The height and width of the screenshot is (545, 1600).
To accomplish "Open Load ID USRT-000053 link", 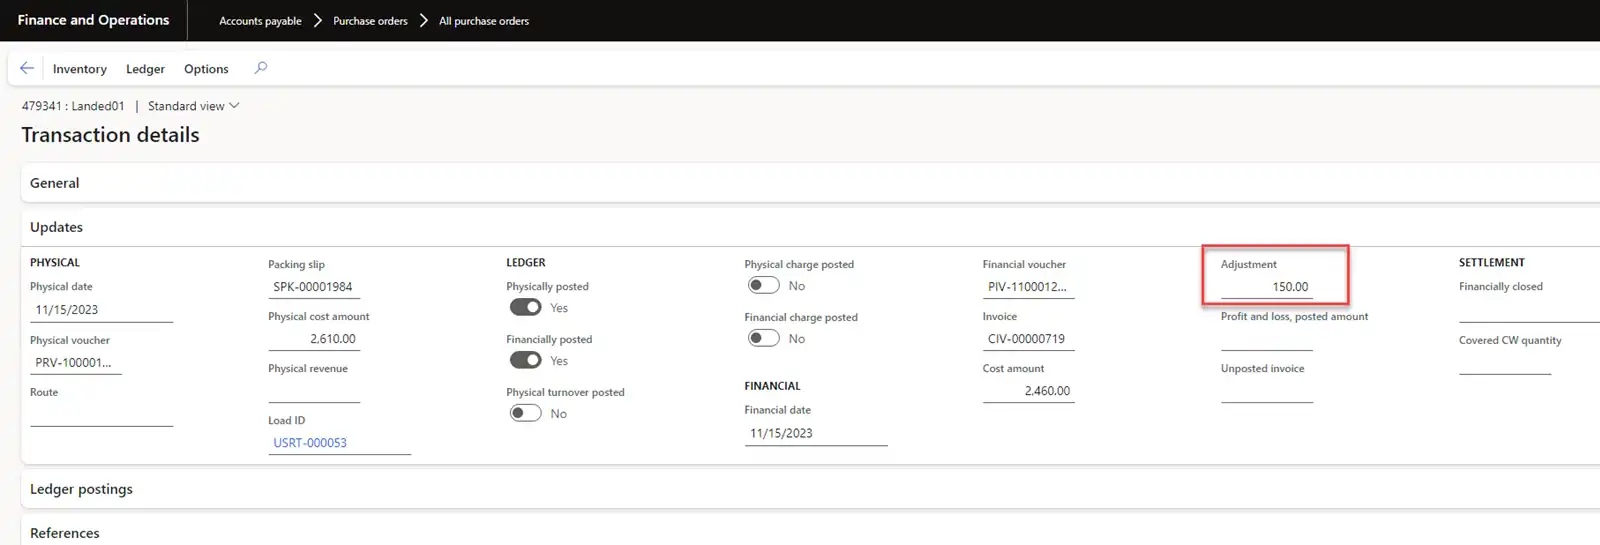I will pos(310,443).
